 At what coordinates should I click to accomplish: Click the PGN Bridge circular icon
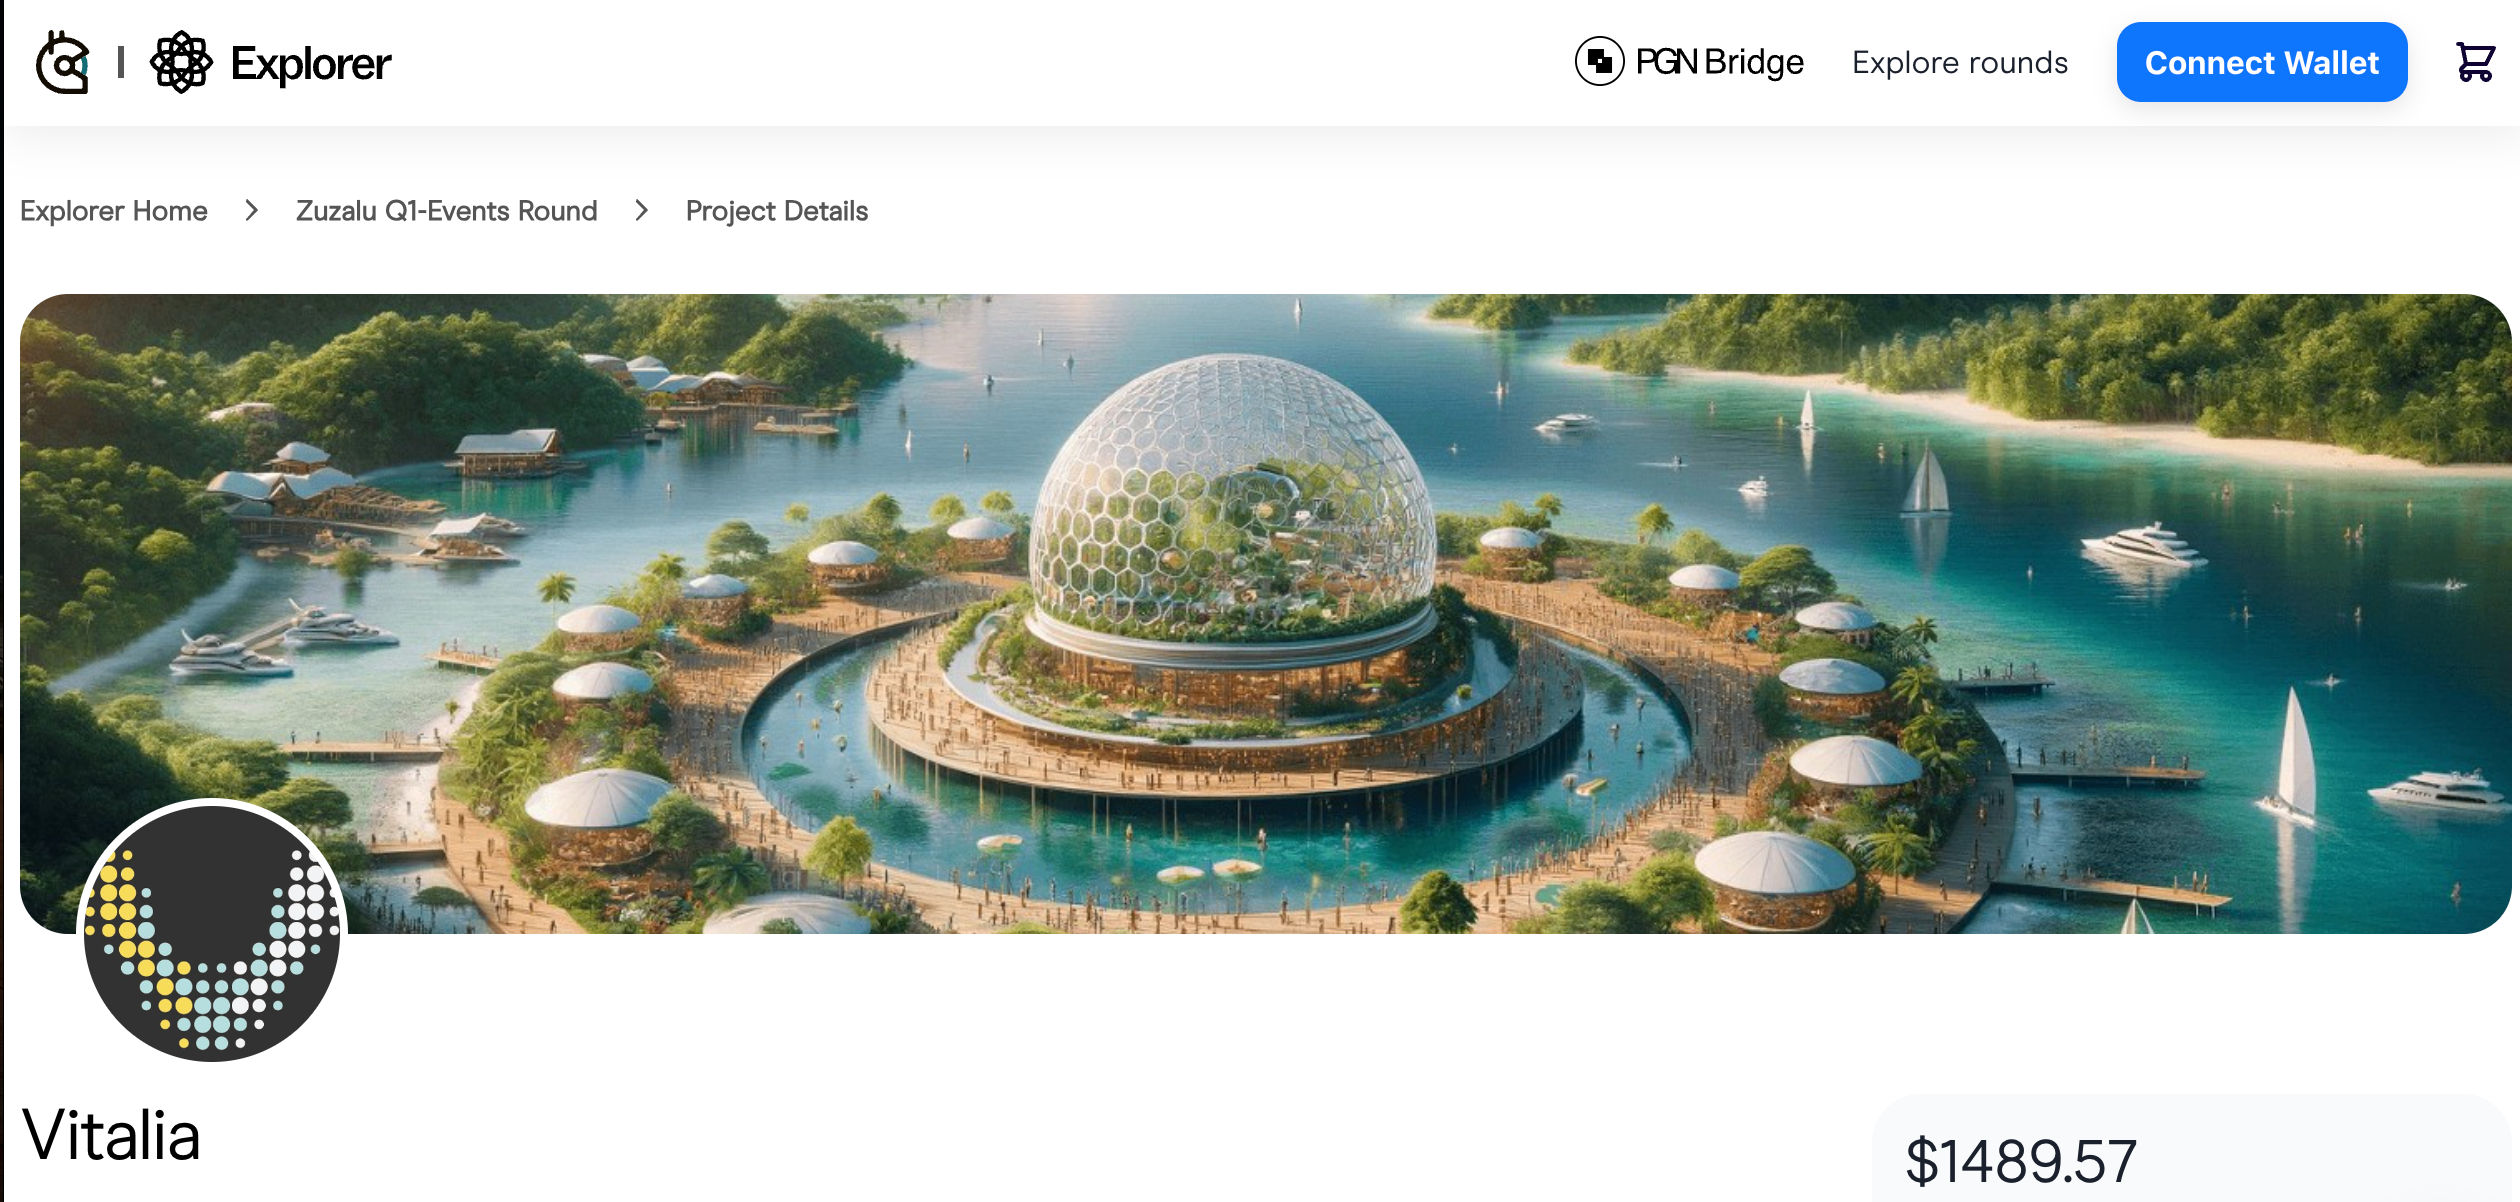(1599, 61)
